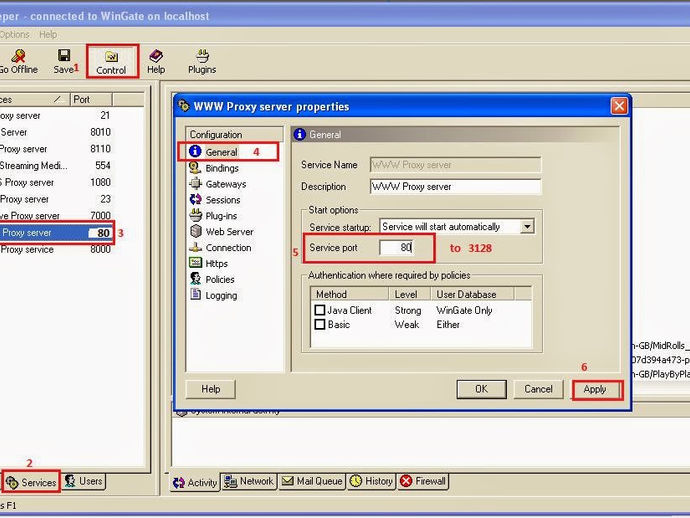Image resolution: width=690 pixels, height=518 pixels.
Task: Click the Level column header
Action: 410,294
